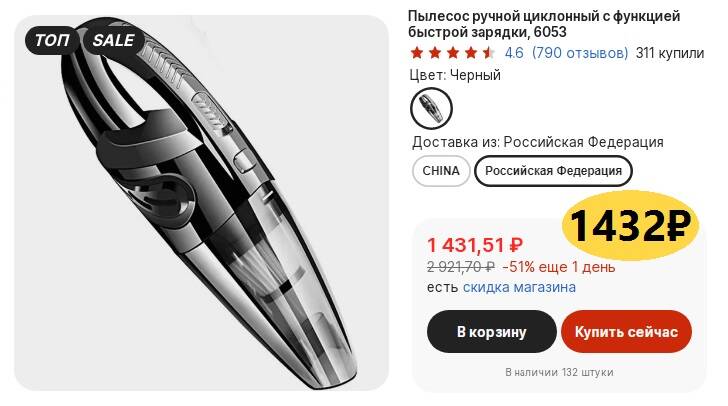Choose Российская Федерация shipping option

(x=553, y=171)
